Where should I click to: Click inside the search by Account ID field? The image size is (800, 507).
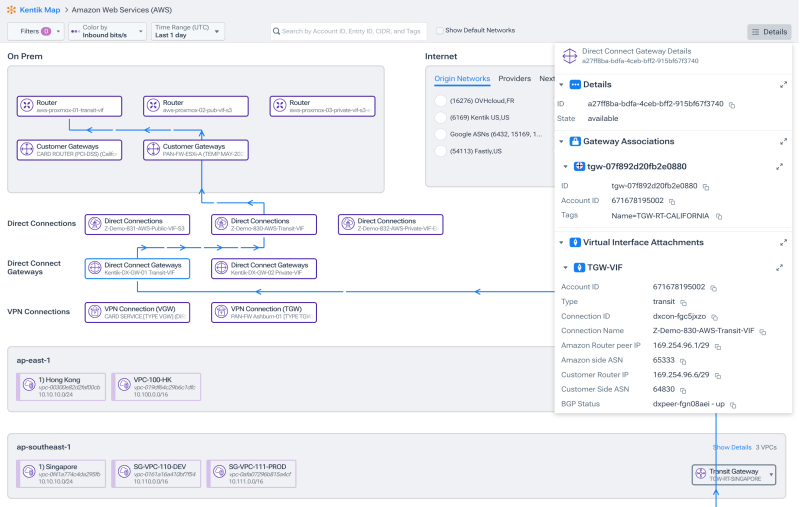point(349,31)
